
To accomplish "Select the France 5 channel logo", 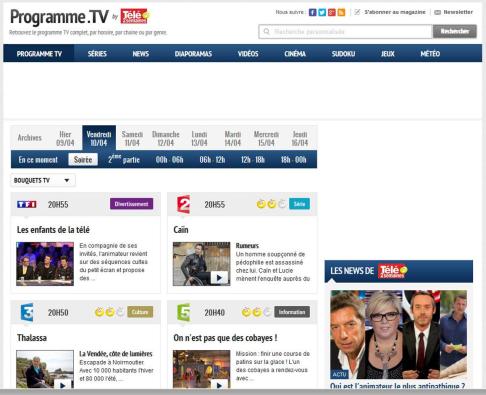I will point(184,313).
